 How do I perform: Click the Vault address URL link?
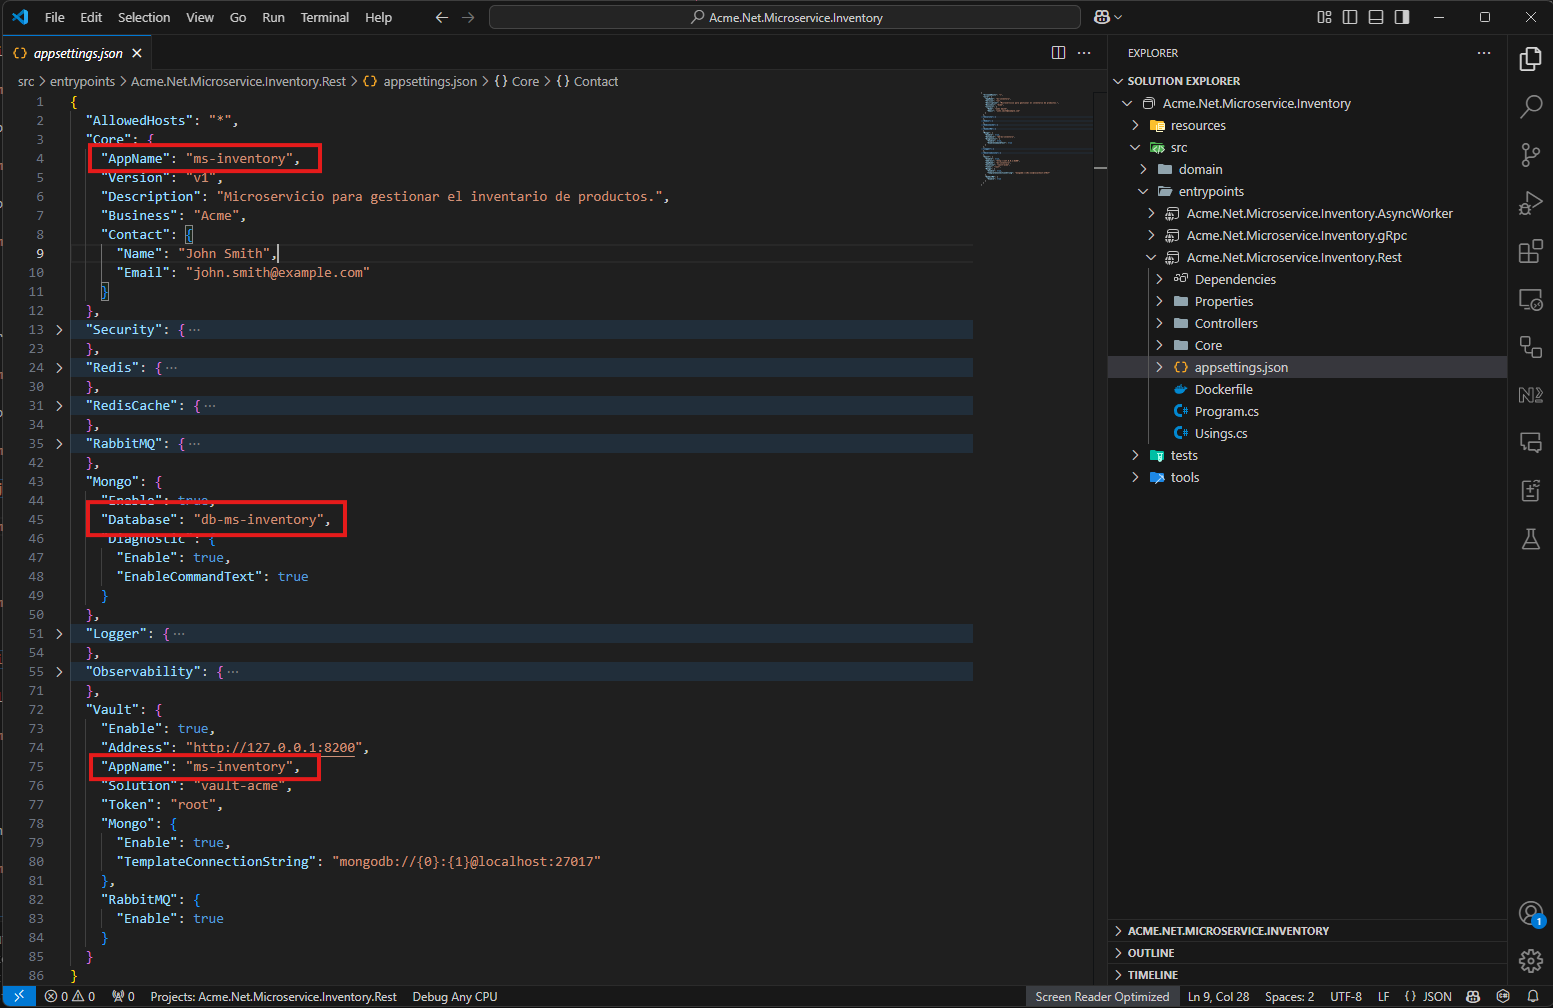274,747
